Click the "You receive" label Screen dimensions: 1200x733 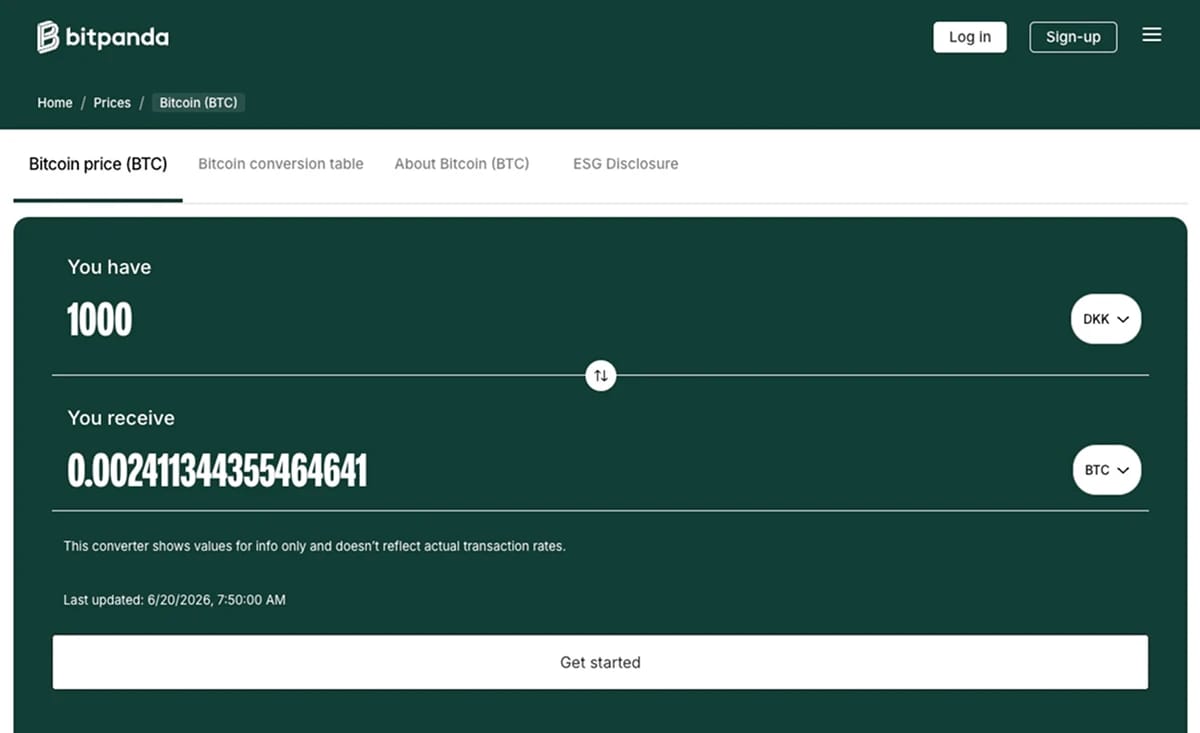pyautogui.click(x=121, y=418)
